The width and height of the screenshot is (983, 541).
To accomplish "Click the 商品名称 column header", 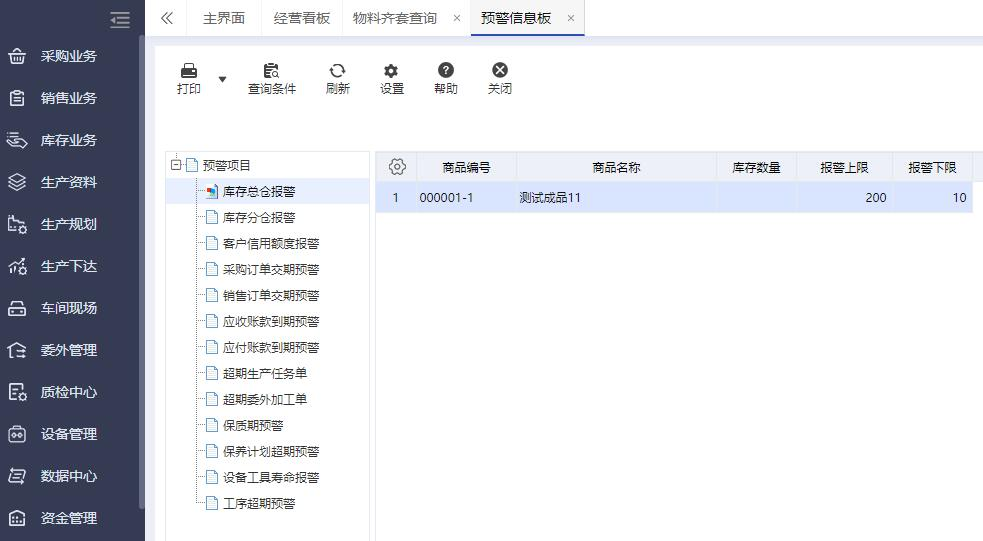I will click(x=616, y=167).
